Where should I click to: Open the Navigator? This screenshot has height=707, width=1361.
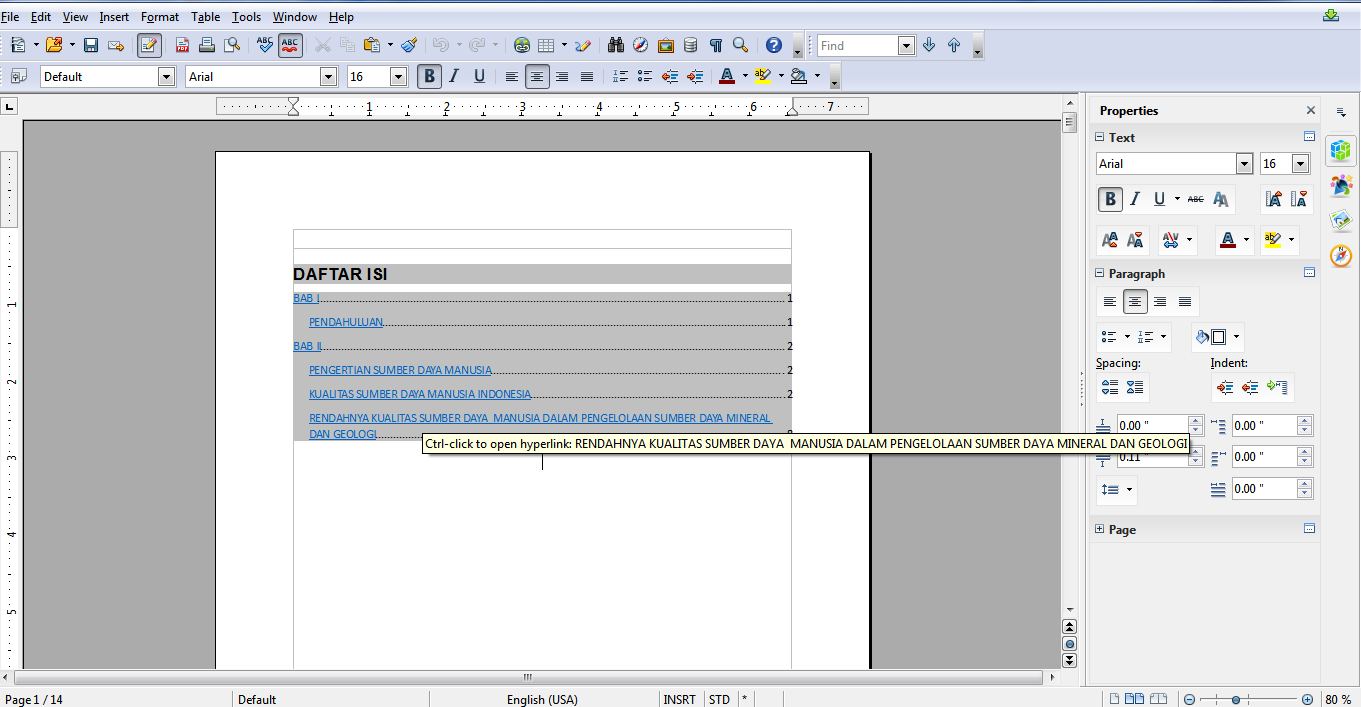(x=640, y=45)
